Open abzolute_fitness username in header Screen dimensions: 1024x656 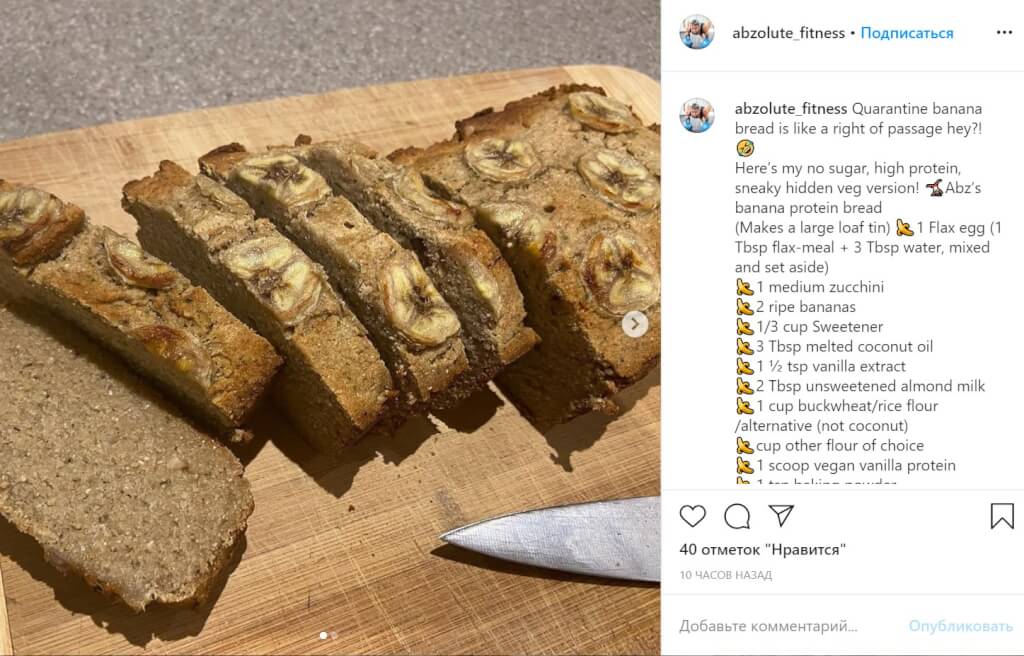click(788, 33)
